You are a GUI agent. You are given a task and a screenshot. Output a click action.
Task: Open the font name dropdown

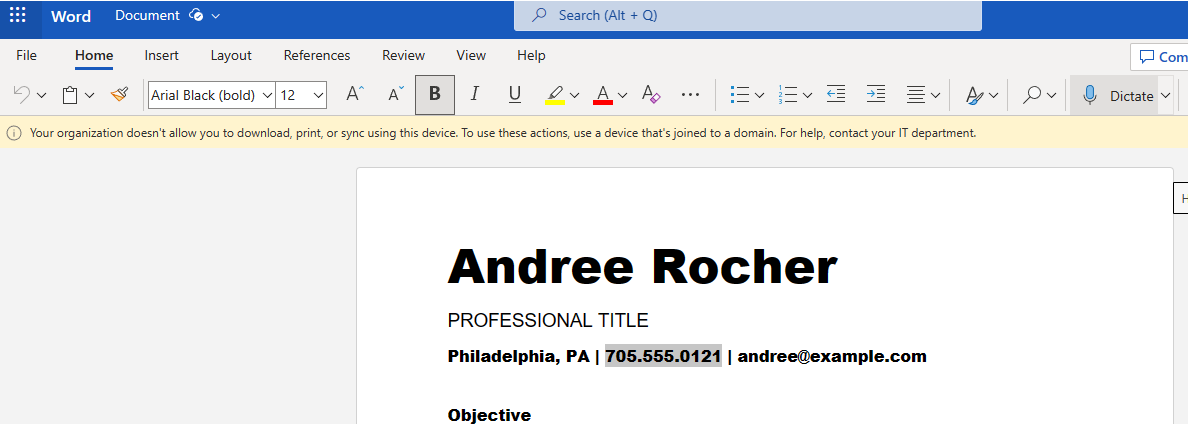click(267, 95)
